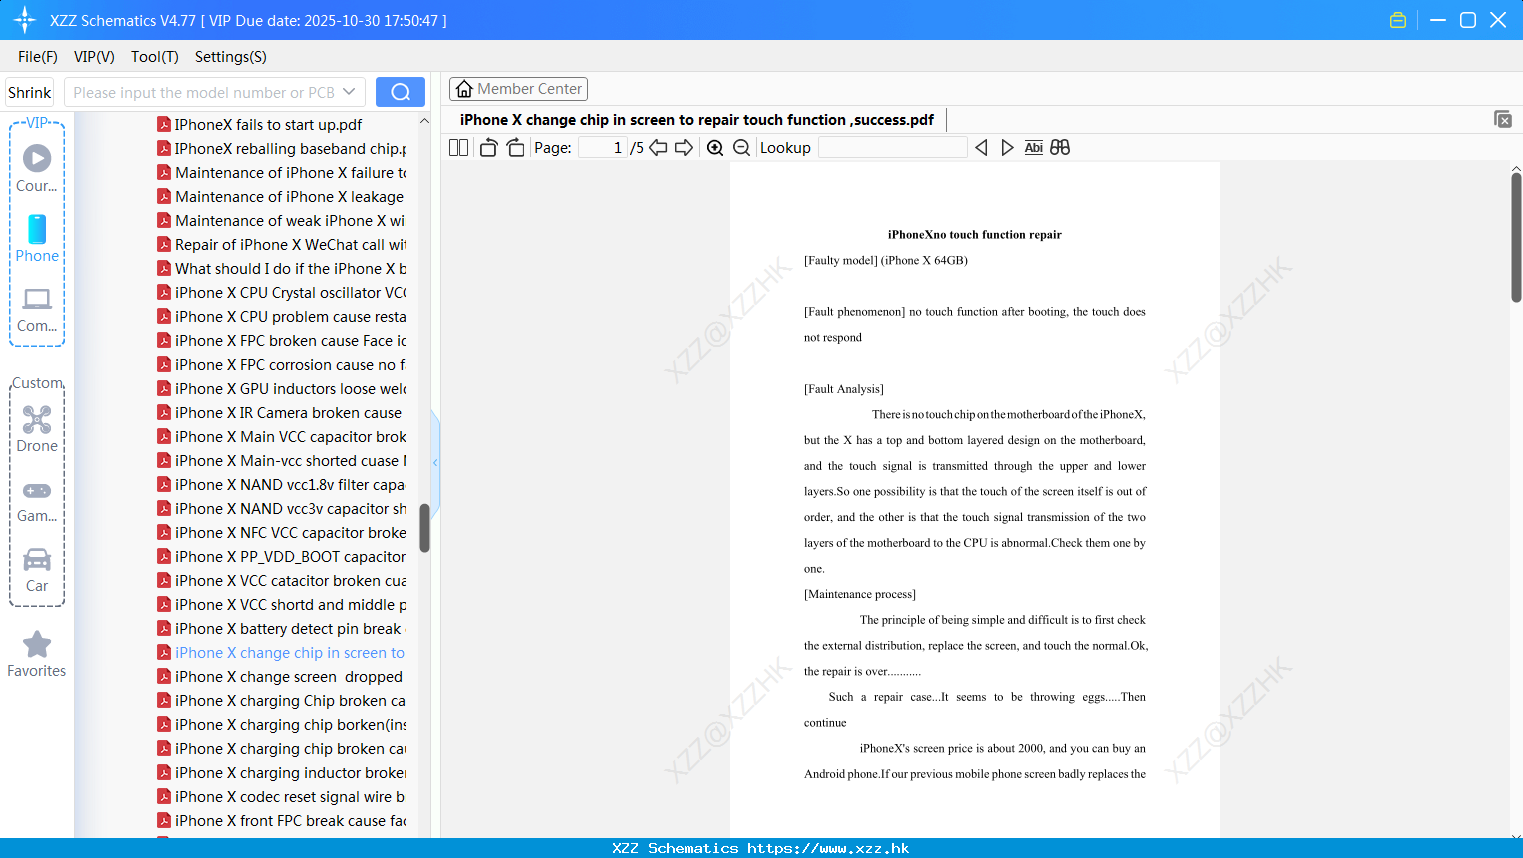Go to next page arrow
Screen dimensions: 1523x858
click(x=684, y=147)
